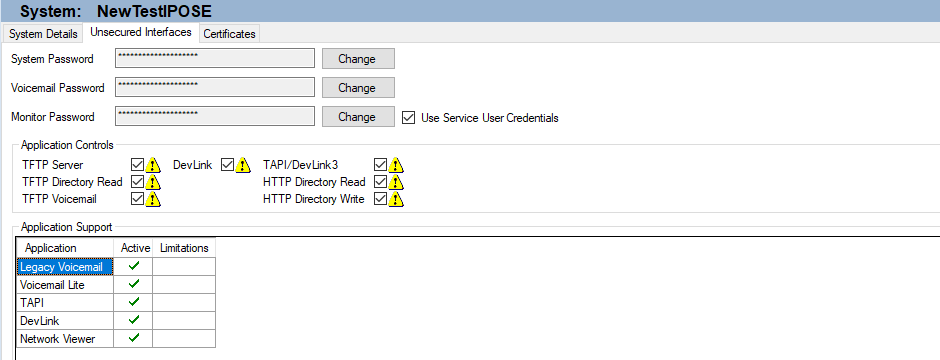Toggle the TFTP Voicemail checkbox
Image resolution: width=940 pixels, height=360 pixels.
click(x=137, y=199)
